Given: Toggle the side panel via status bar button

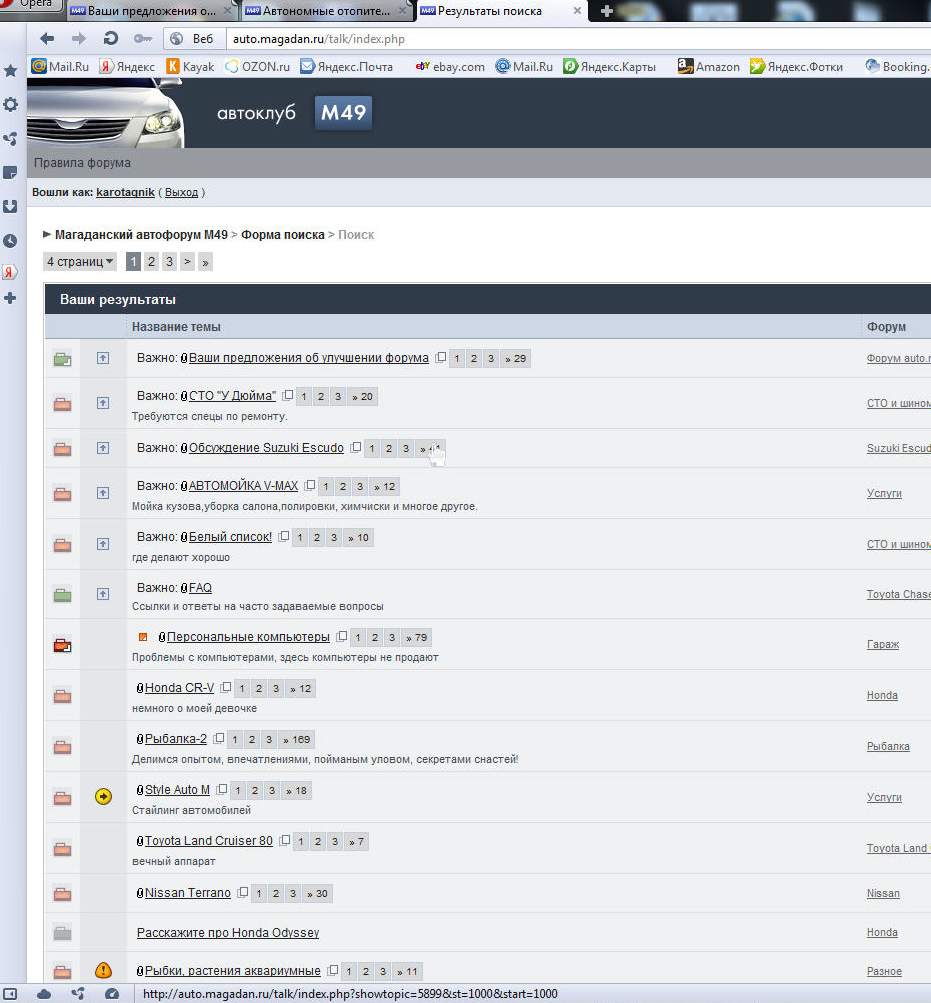Looking at the screenshot, I should click(x=10, y=994).
